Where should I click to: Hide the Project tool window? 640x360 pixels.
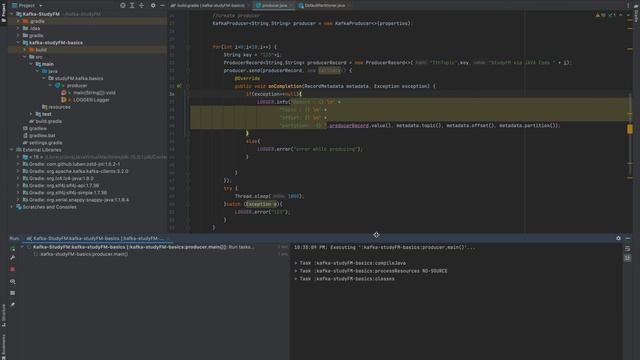[x=162, y=5]
